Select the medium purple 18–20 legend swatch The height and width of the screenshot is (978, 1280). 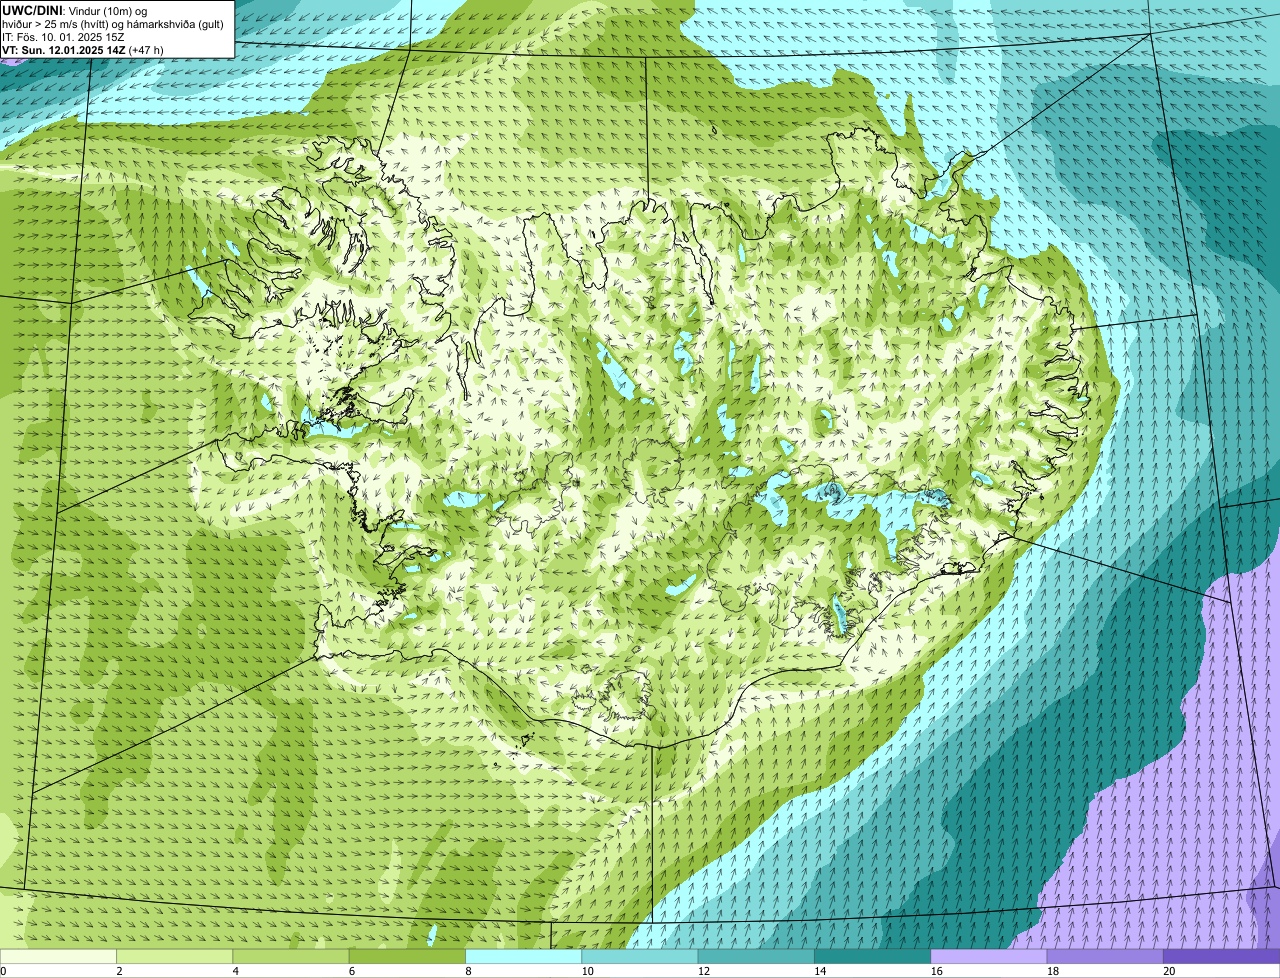pos(1105,956)
